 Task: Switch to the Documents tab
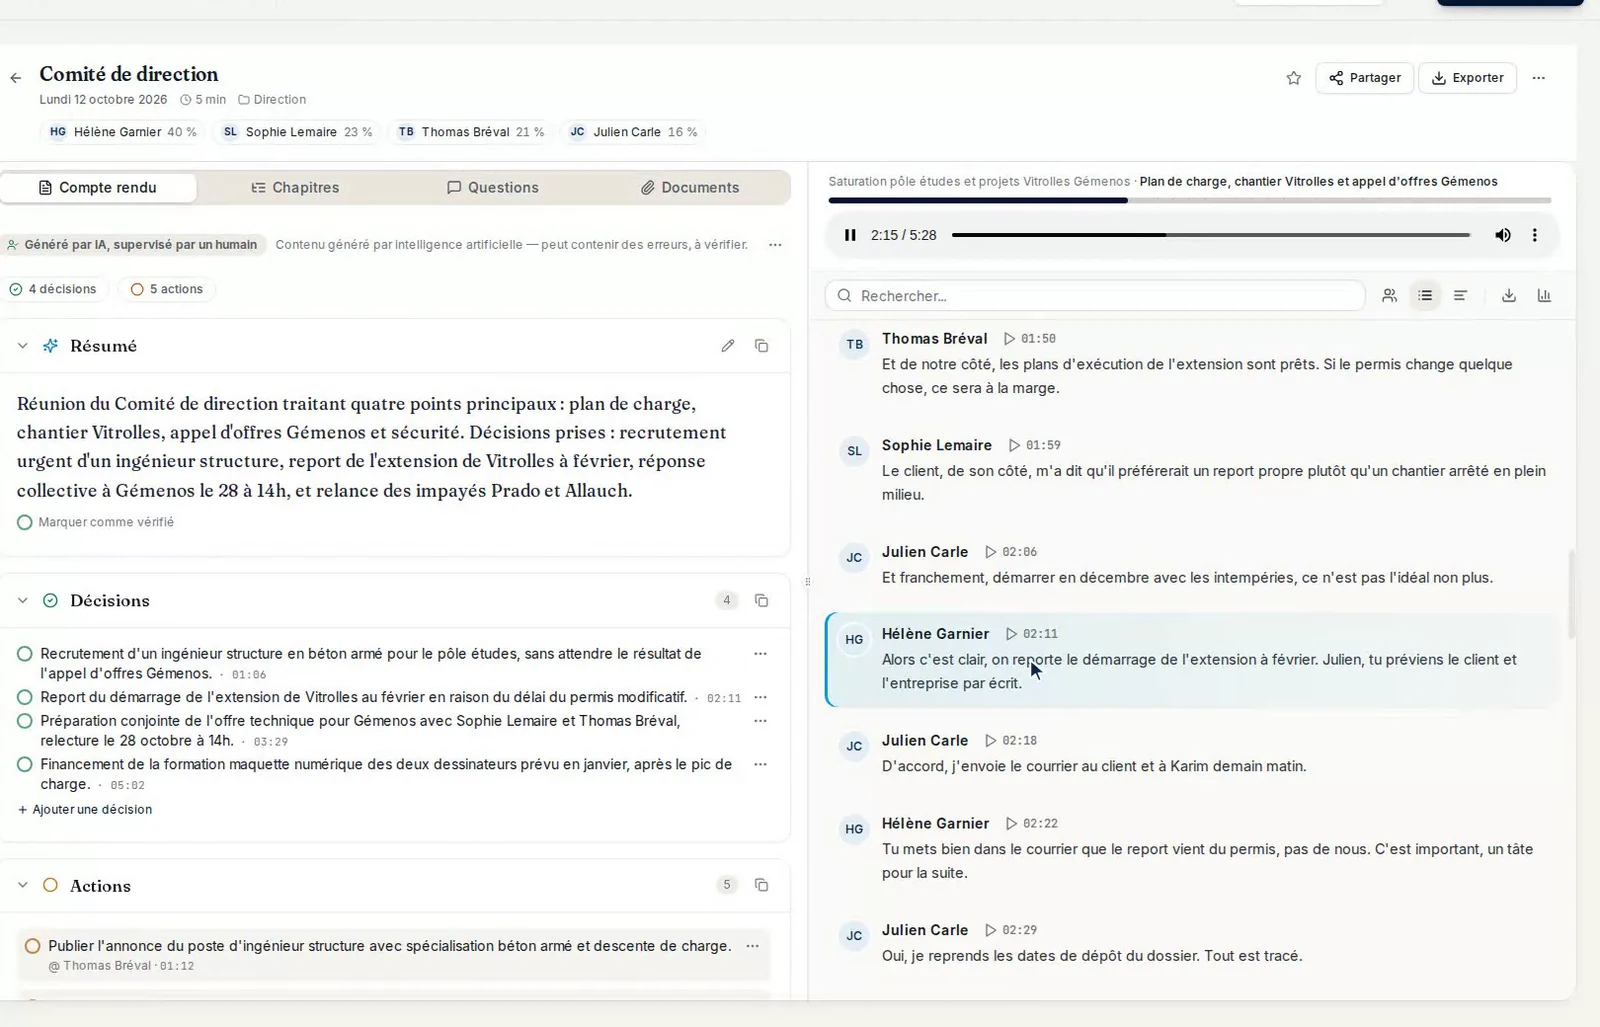tap(690, 188)
